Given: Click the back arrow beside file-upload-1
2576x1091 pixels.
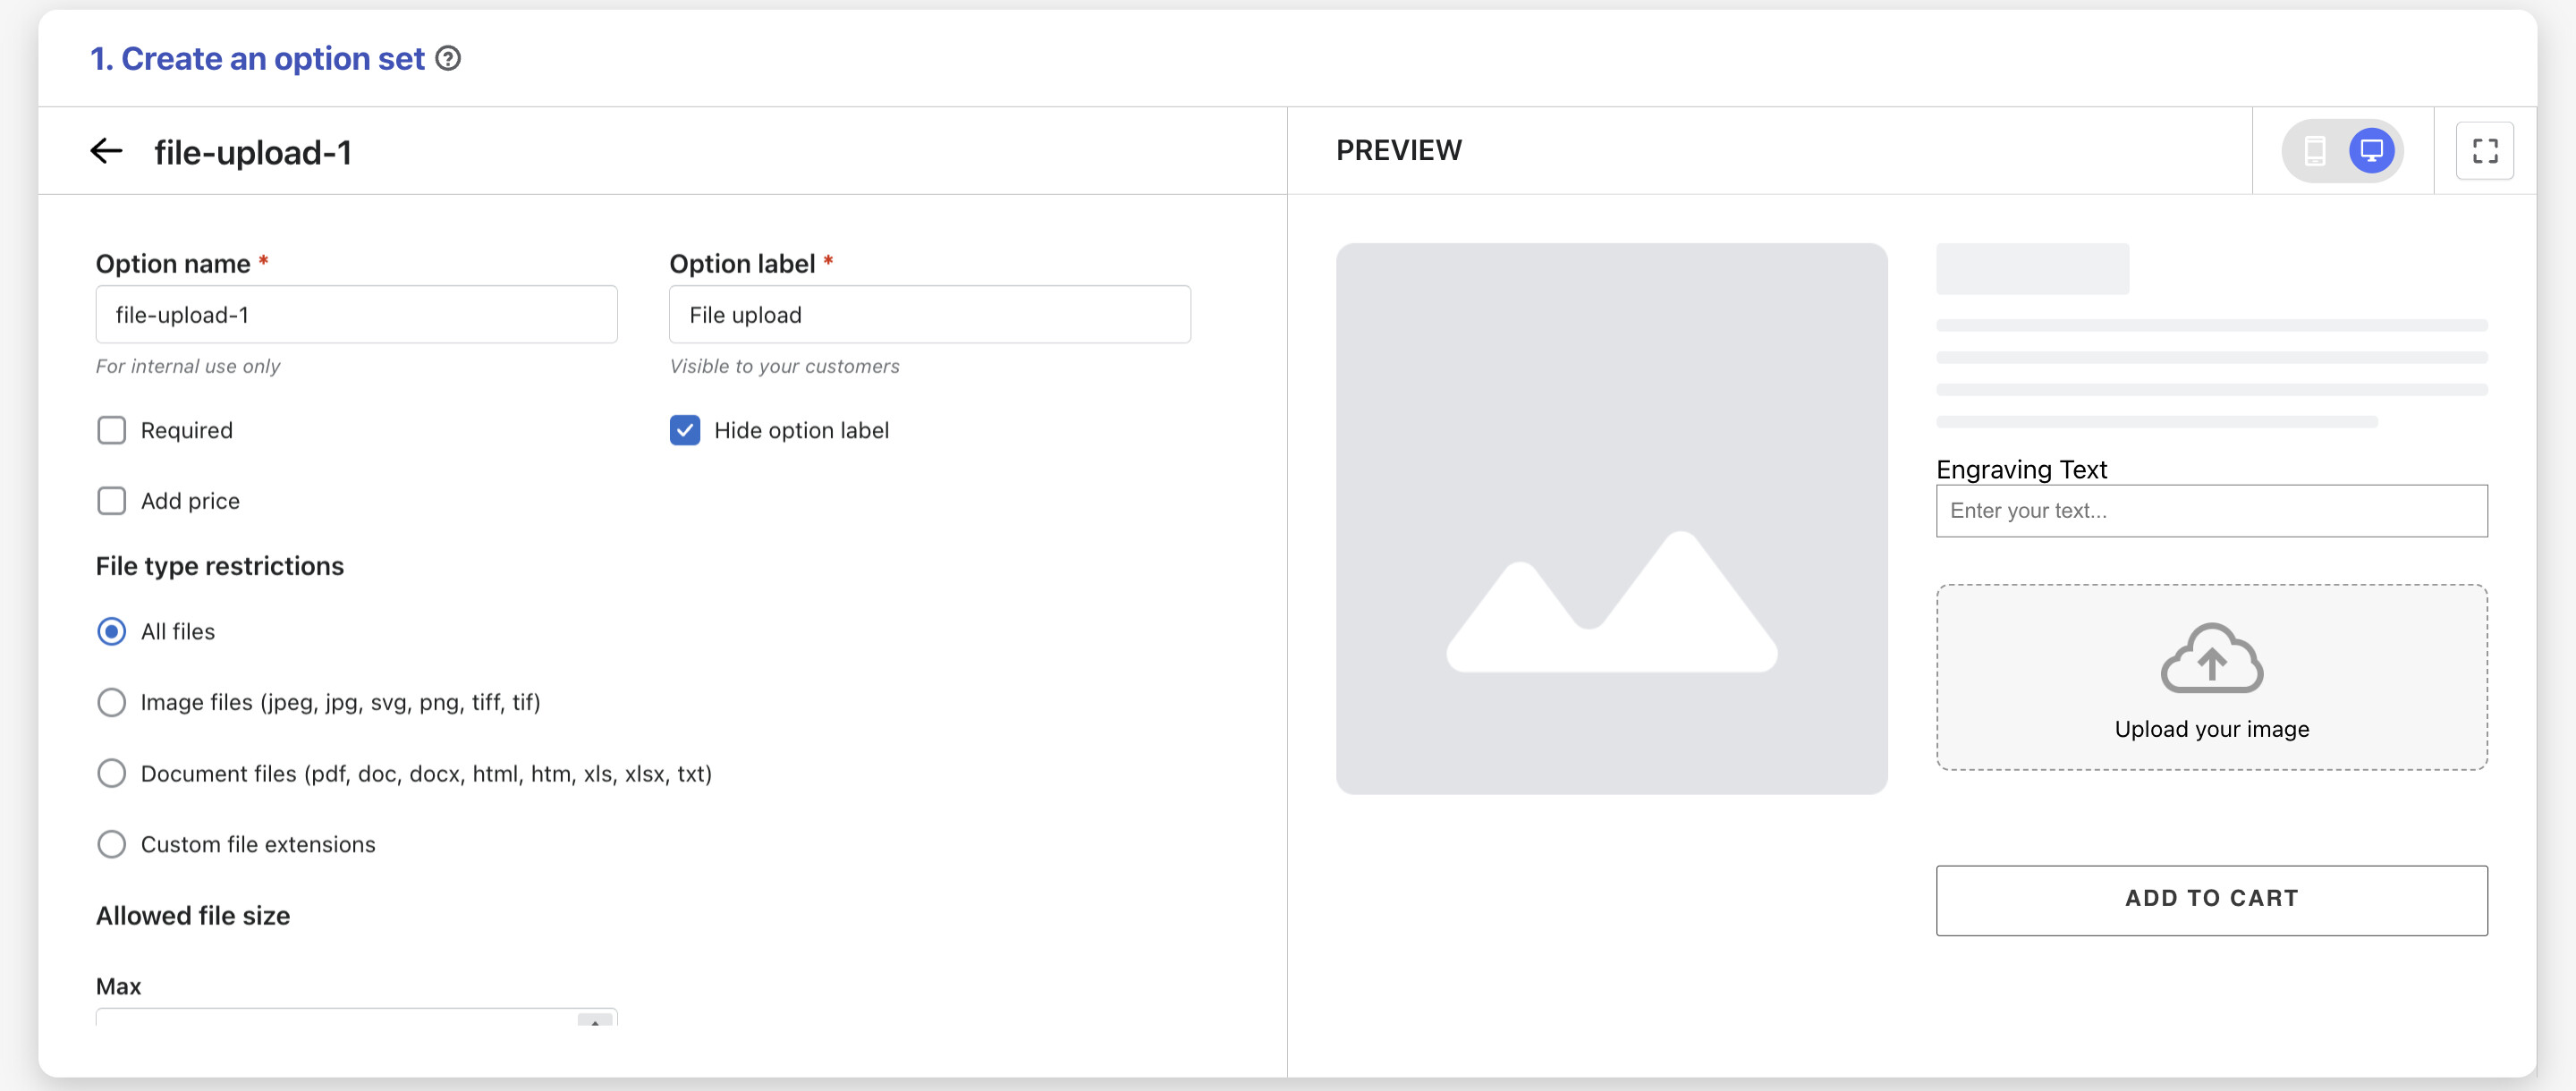Looking at the screenshot, I should (x=106, y=151).
